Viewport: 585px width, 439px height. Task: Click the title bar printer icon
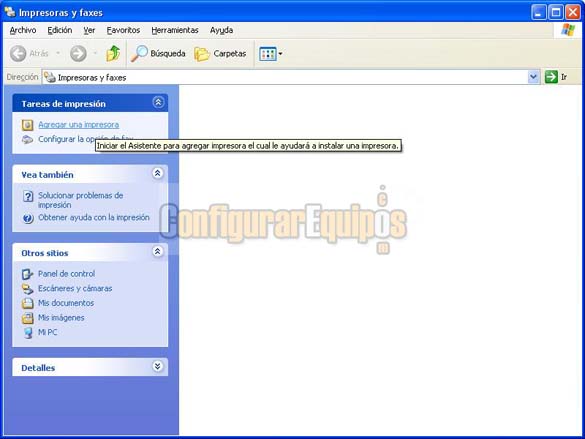tap(10, 12)
